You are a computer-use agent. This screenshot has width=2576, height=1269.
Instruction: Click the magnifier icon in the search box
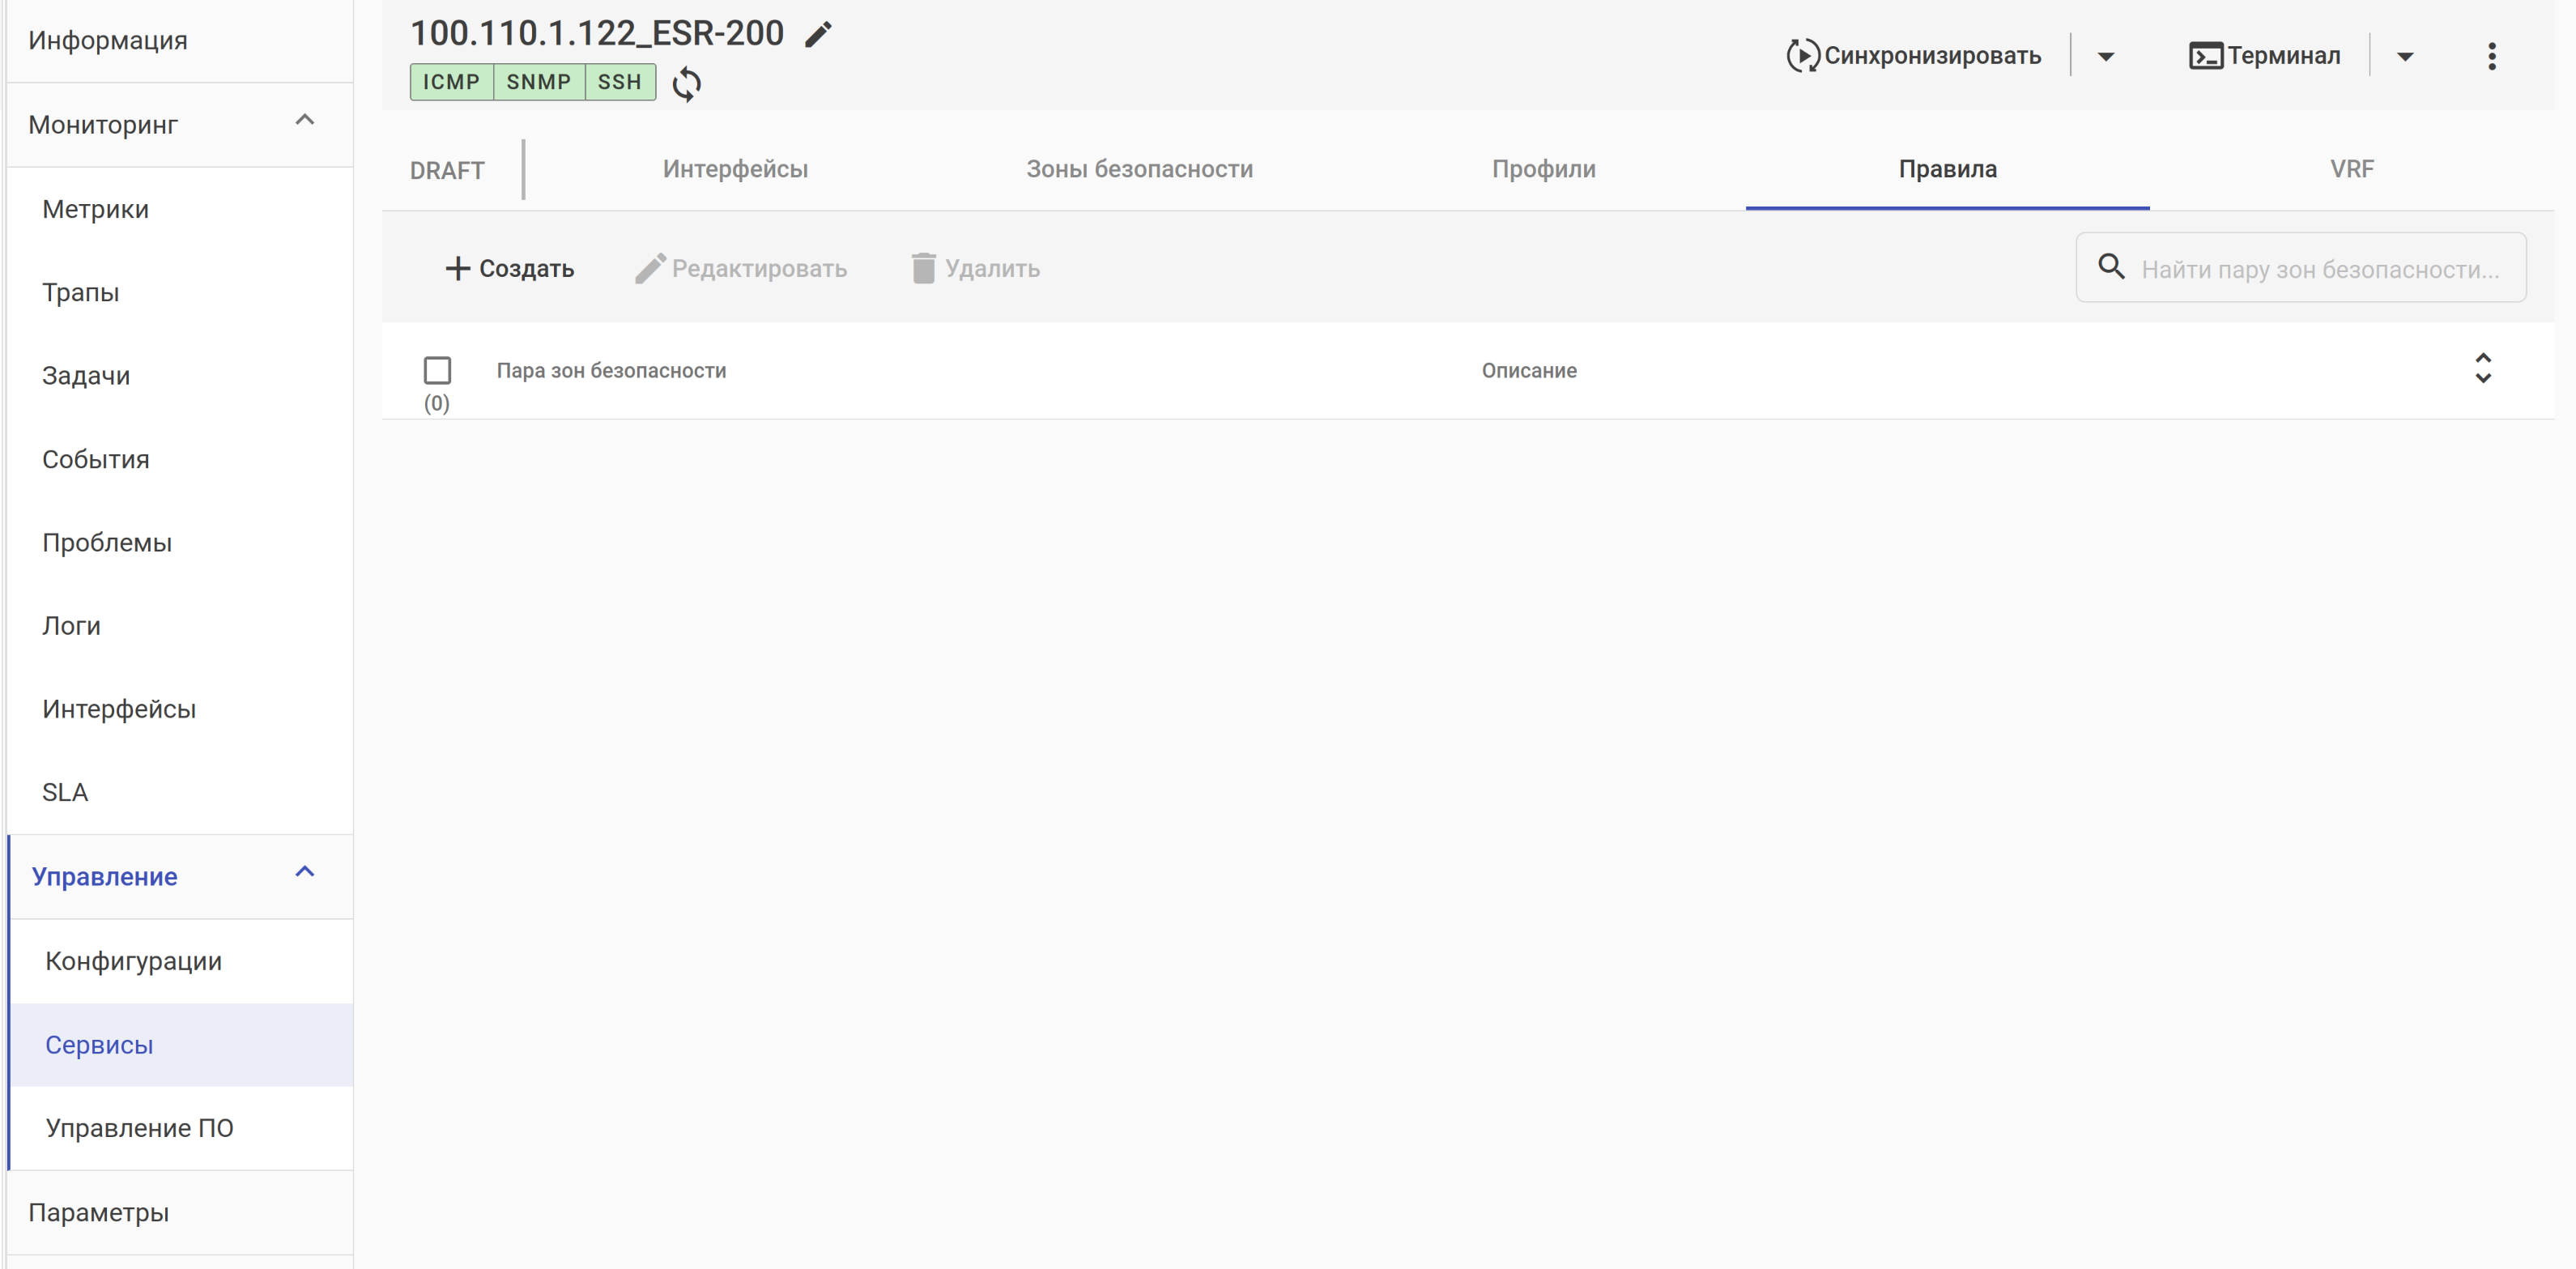[2111, 267]
